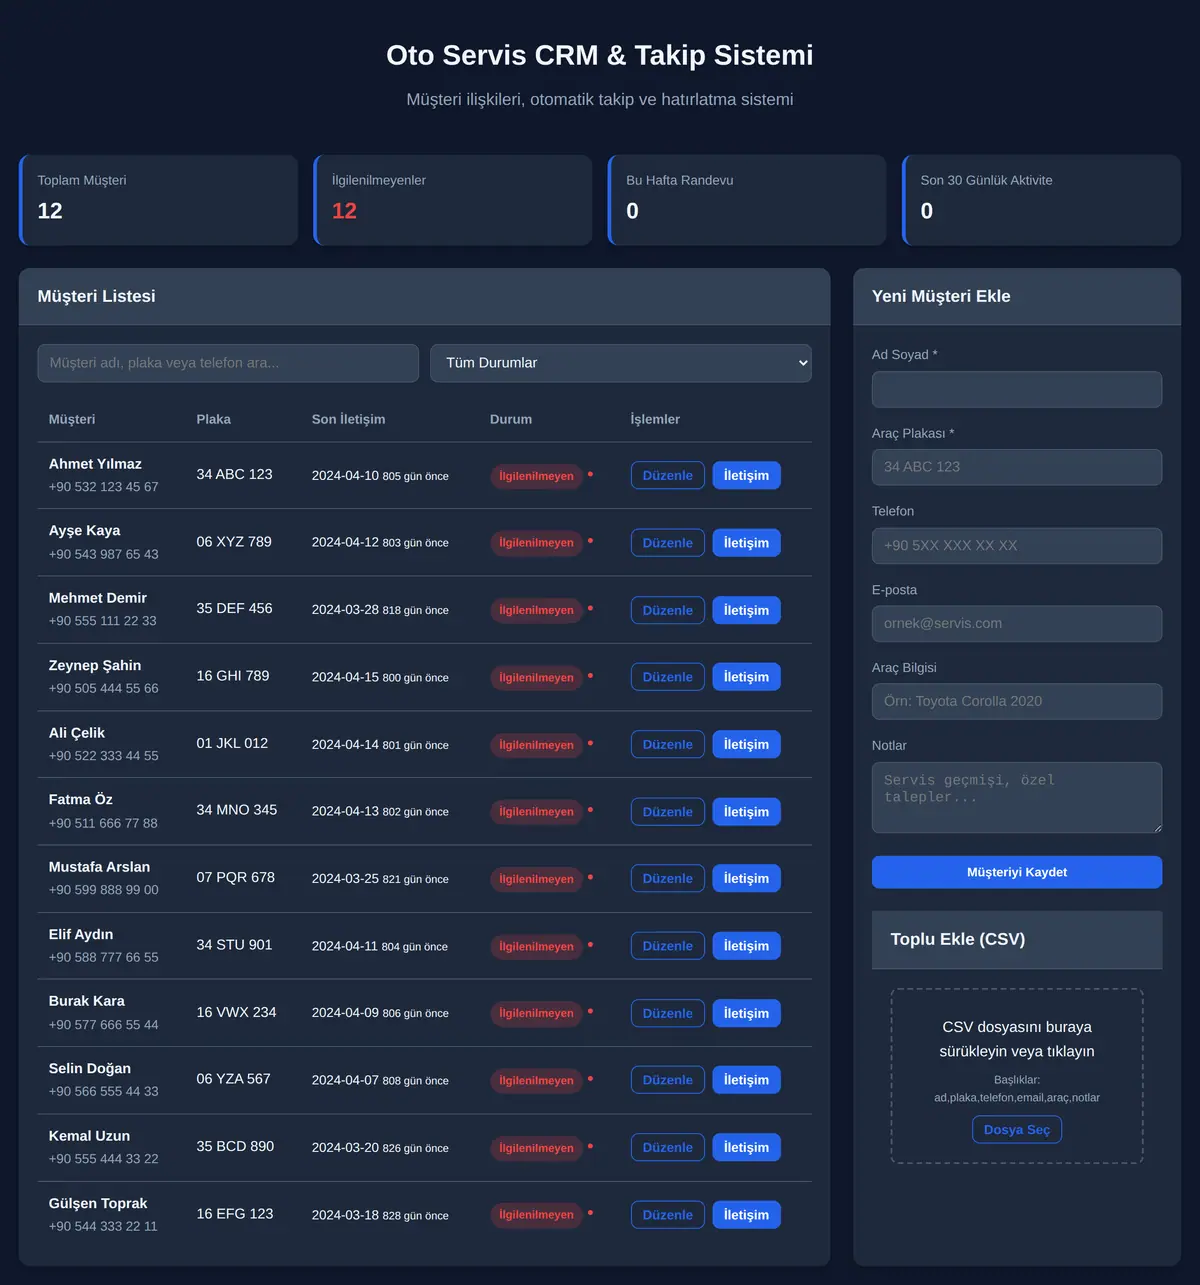Image resolution: width=1200 pixels, height=1285 pixels.
Task: Click date 2024-04-14 in Ali Çelik row
Action: (x=345, y=744)
